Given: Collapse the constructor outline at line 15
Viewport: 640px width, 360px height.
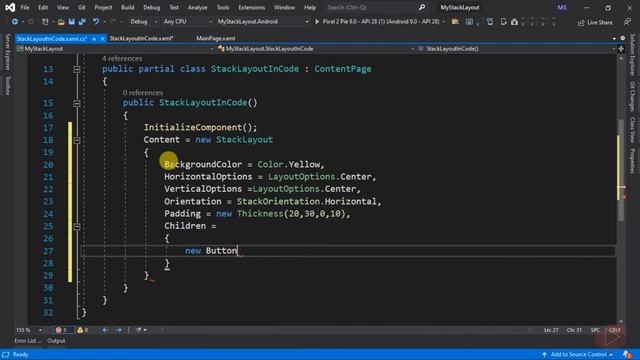Looking at the screenshot, I should tap(77, 103).
